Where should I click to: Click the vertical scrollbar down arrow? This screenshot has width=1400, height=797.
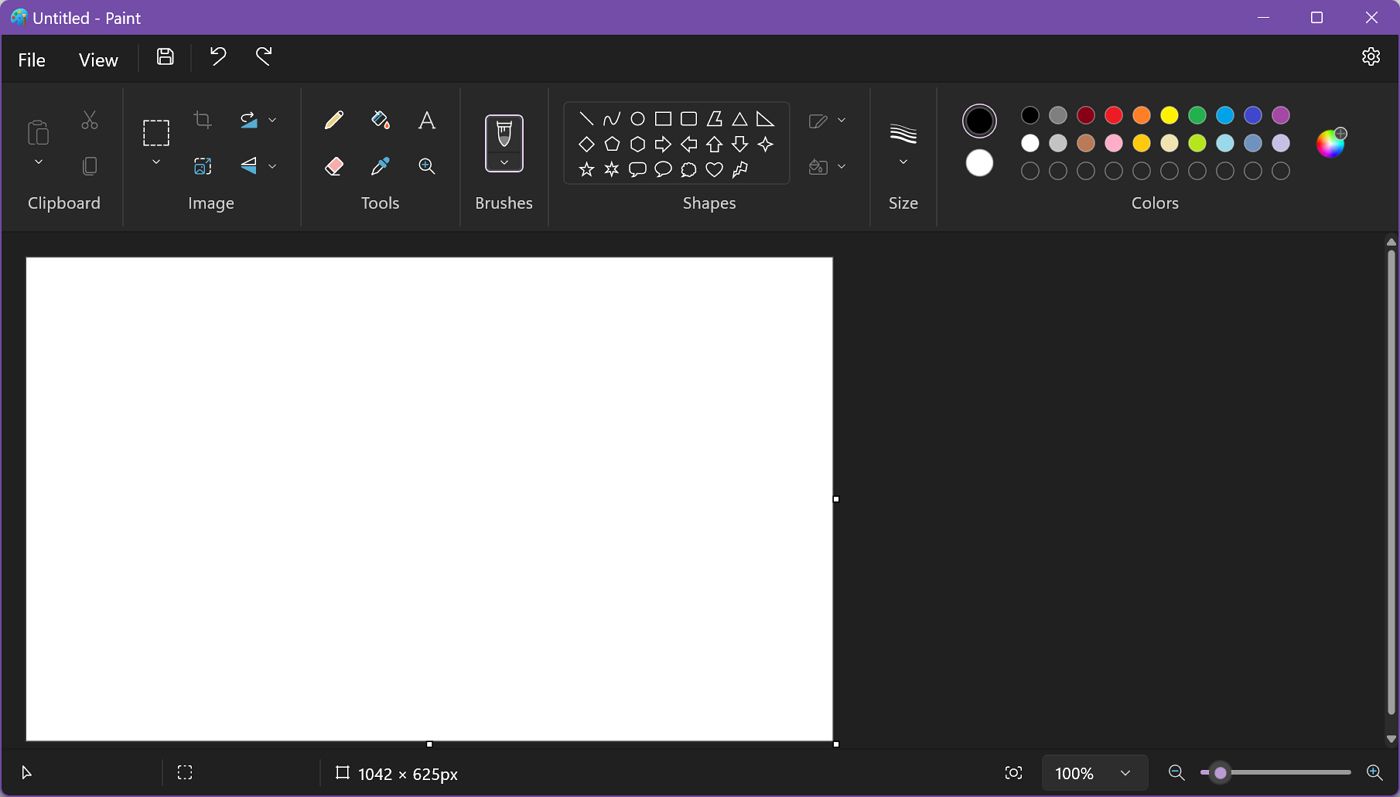click(1391, 739)
